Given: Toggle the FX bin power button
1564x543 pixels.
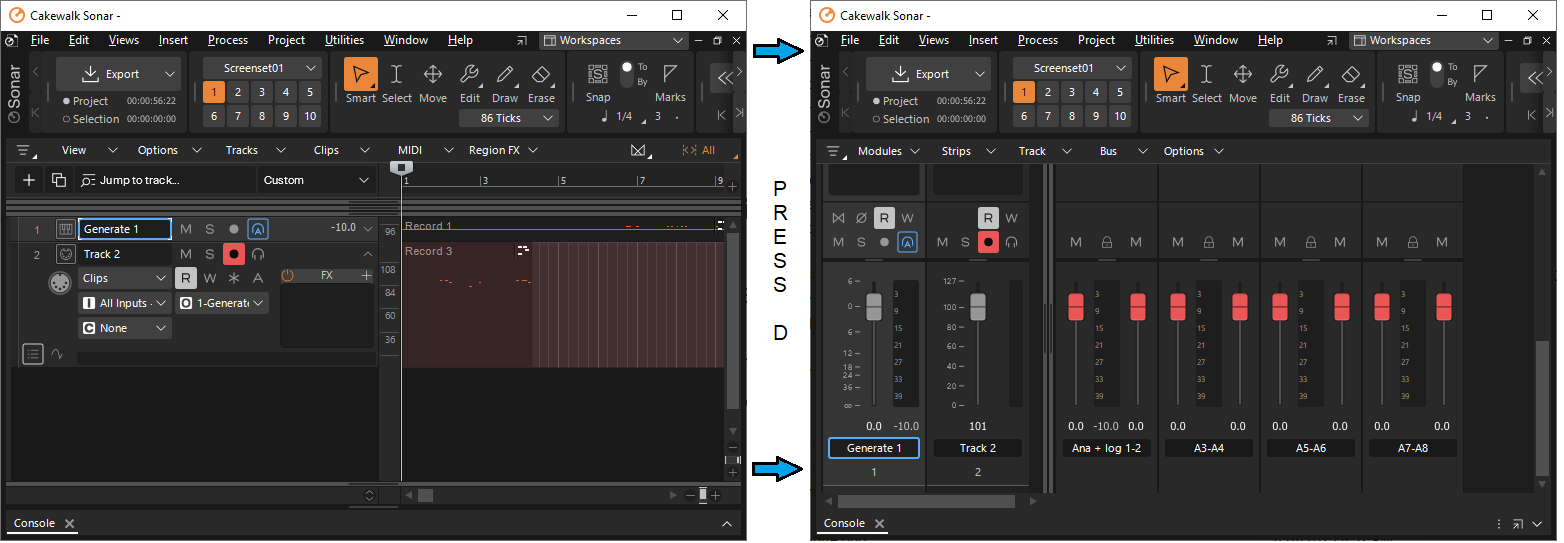Looking at the screenshot, I should pos(288,275).
